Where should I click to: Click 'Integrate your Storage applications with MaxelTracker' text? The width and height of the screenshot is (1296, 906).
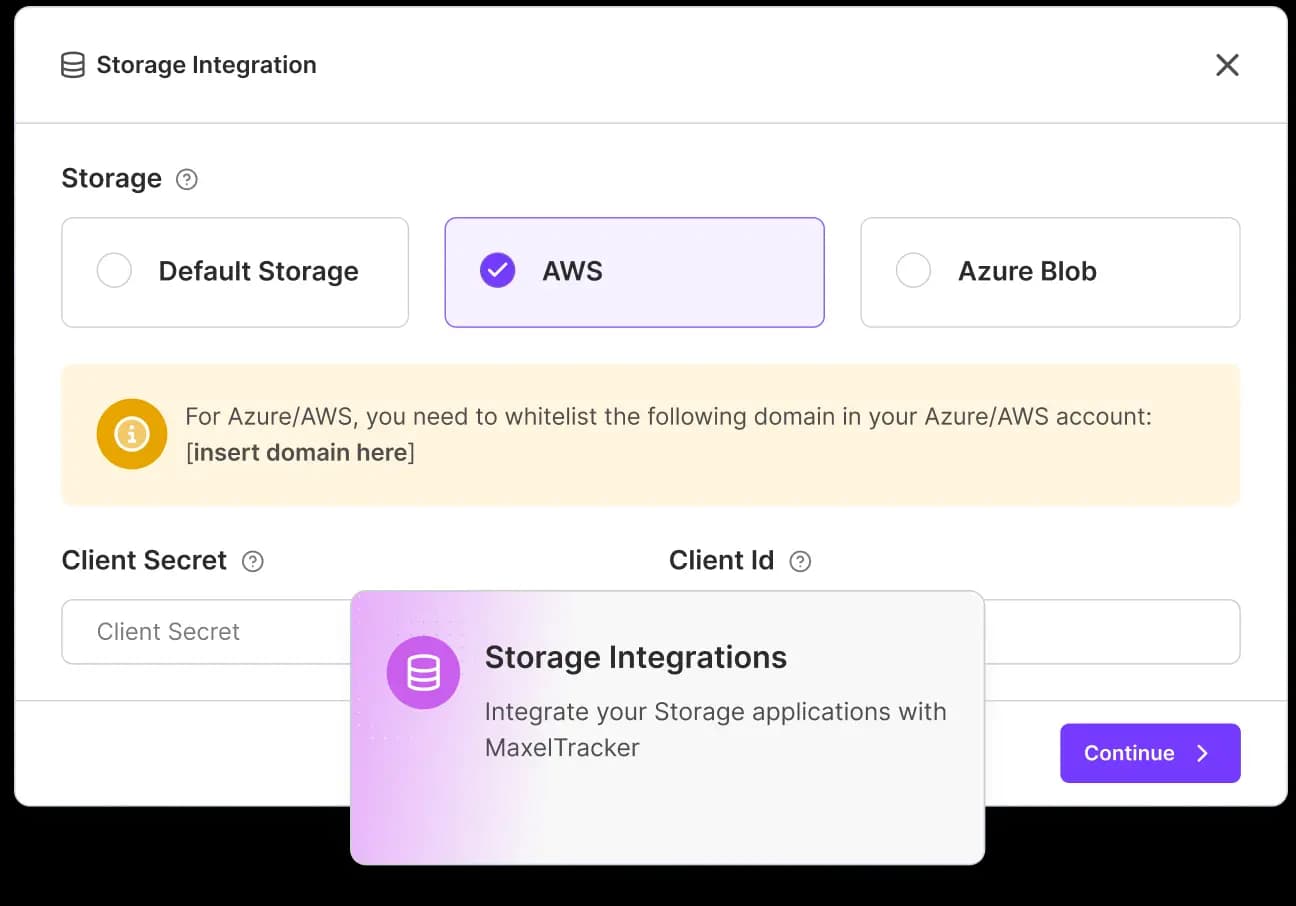point(715,729)
